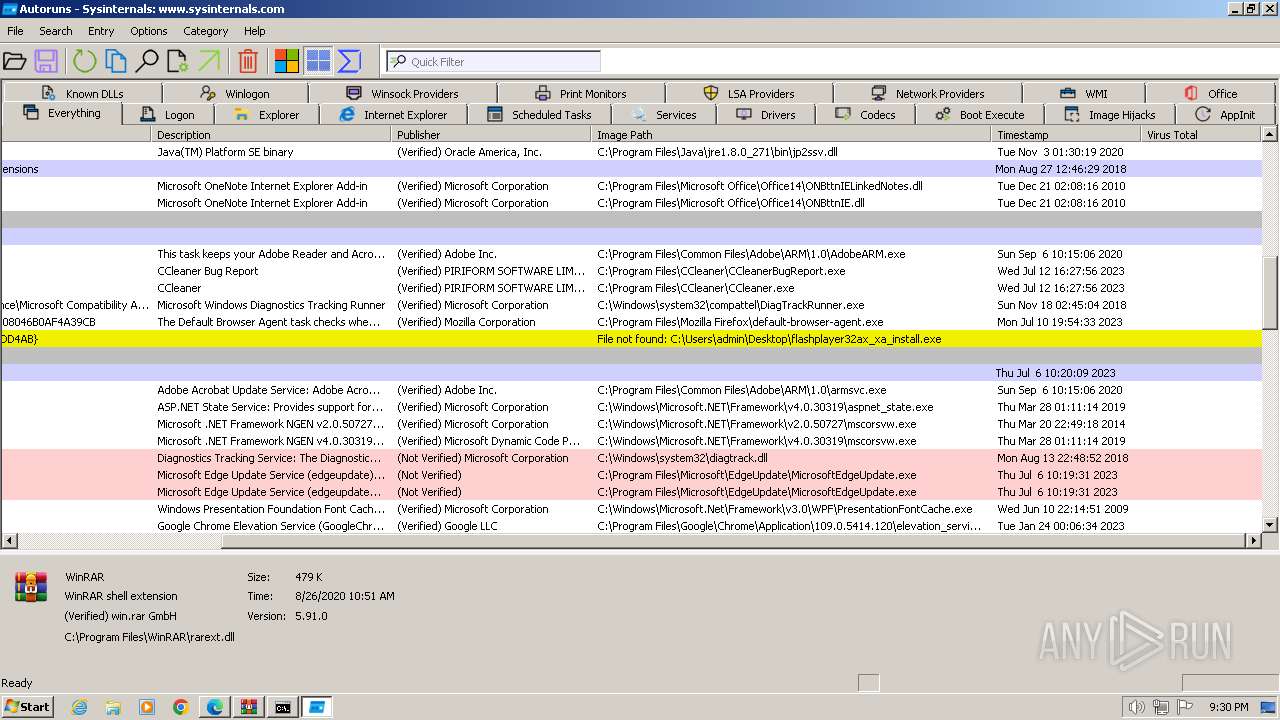
Task: Select the ASP.NET State Service entry
Action: pyautogui.click(x=631, y=407)
